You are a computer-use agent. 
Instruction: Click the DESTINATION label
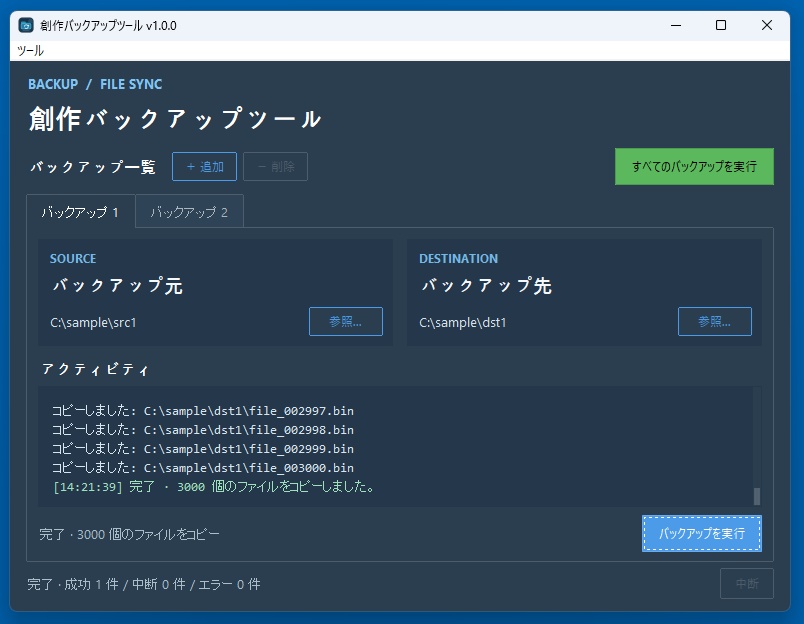pyautogui.click(x=458, y=258)
